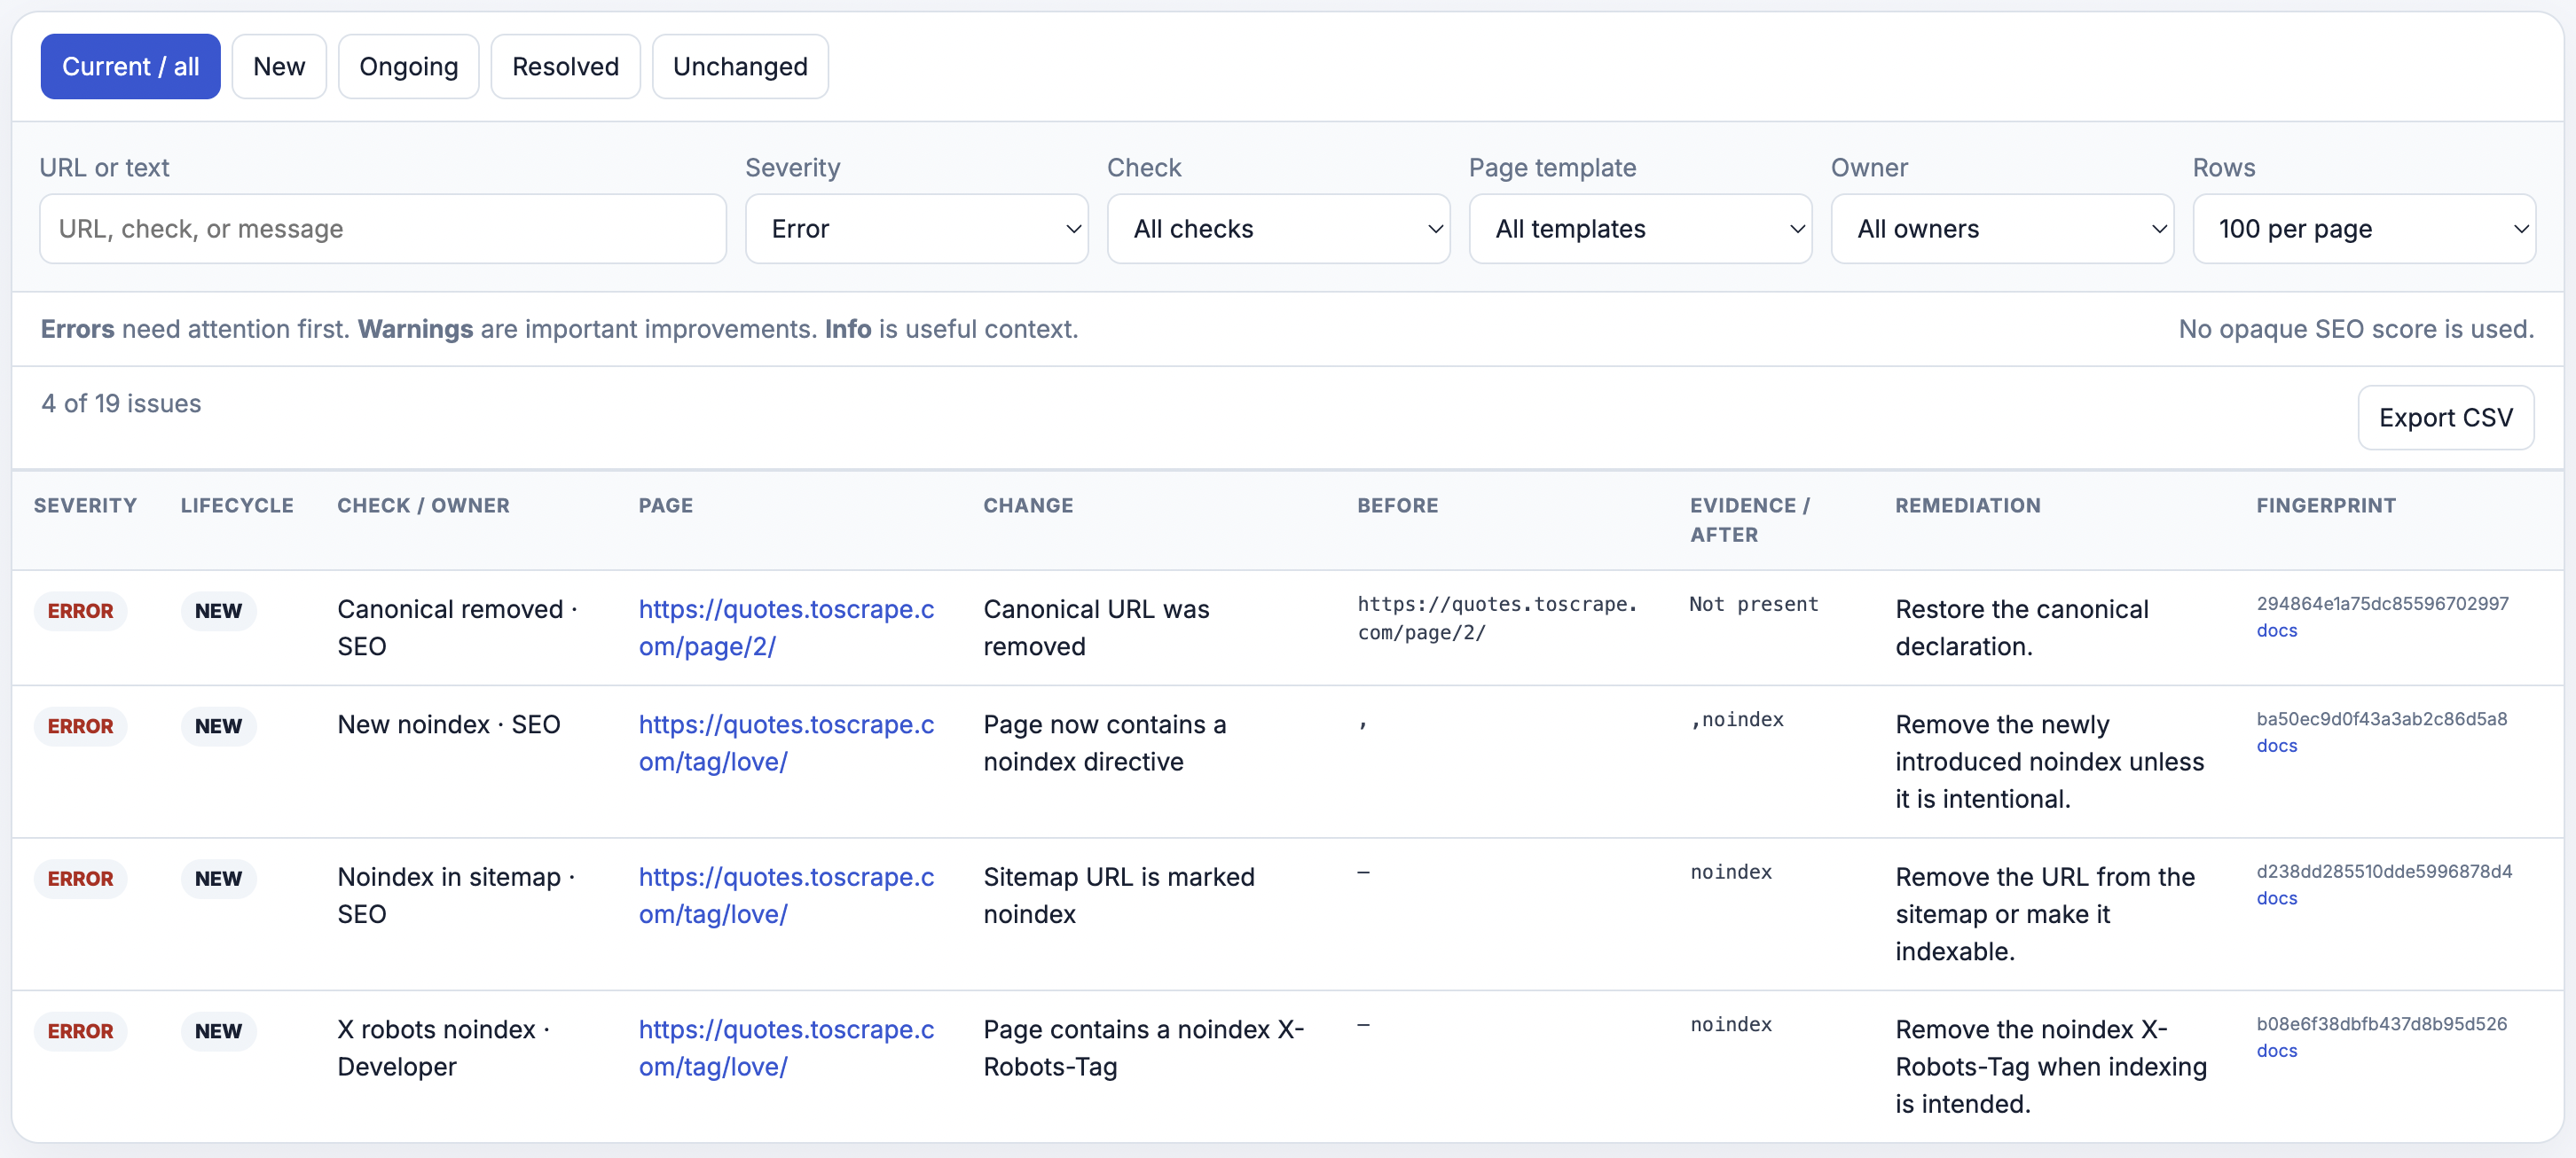Select the Current / all tab
Screen dimensions: 2576x1158
pos(130,66)
